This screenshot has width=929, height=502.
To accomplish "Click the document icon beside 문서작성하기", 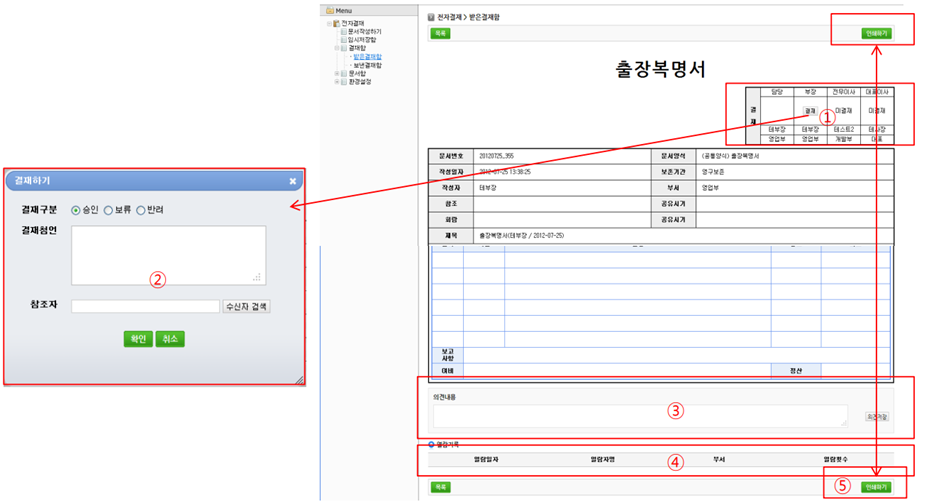I will point(344,31).
